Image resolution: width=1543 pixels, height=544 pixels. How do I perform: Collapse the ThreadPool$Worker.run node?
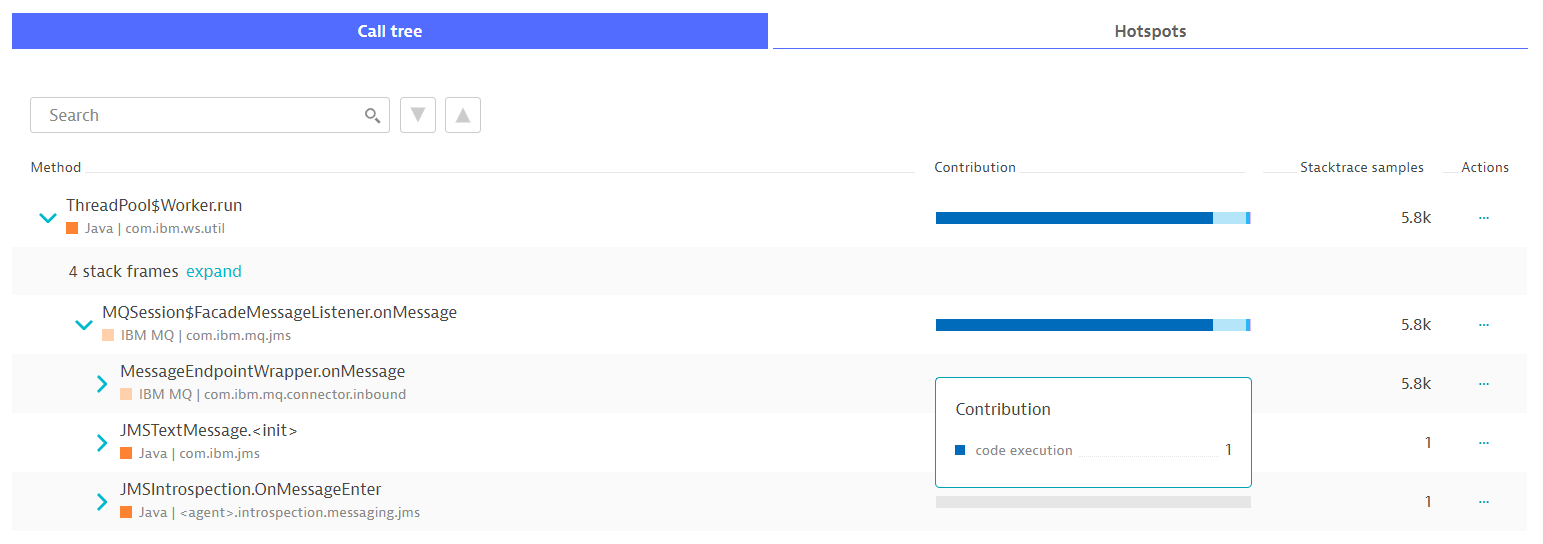click(47, 217)
